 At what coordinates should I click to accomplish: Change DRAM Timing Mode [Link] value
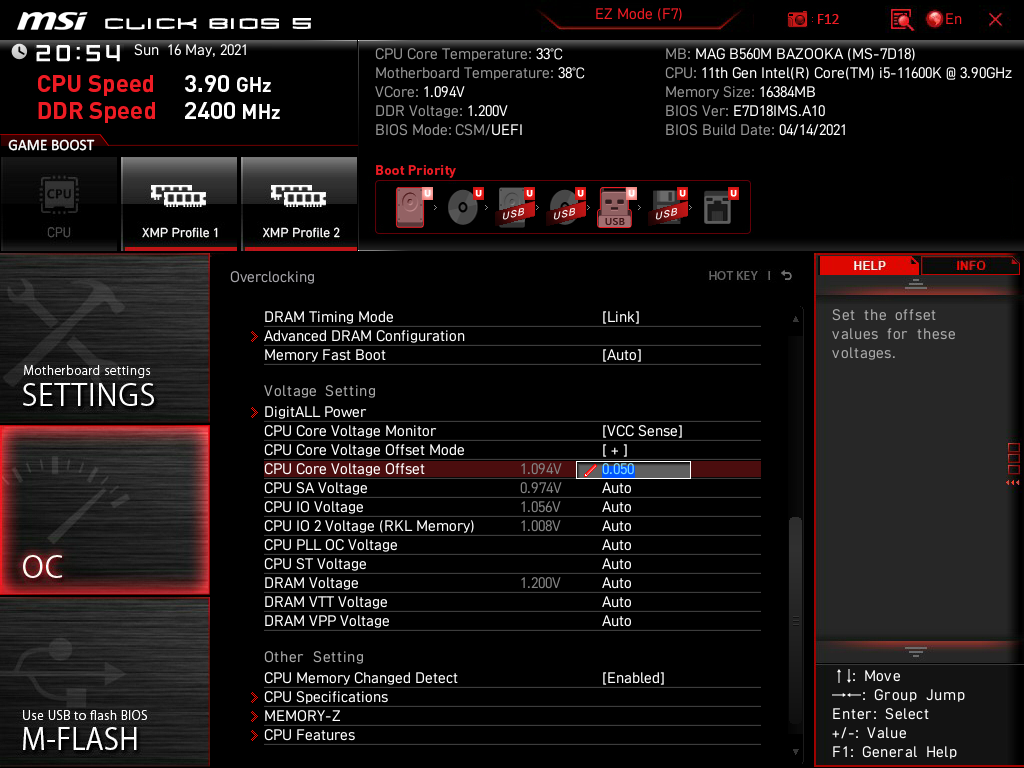click(x=620, y=317)
